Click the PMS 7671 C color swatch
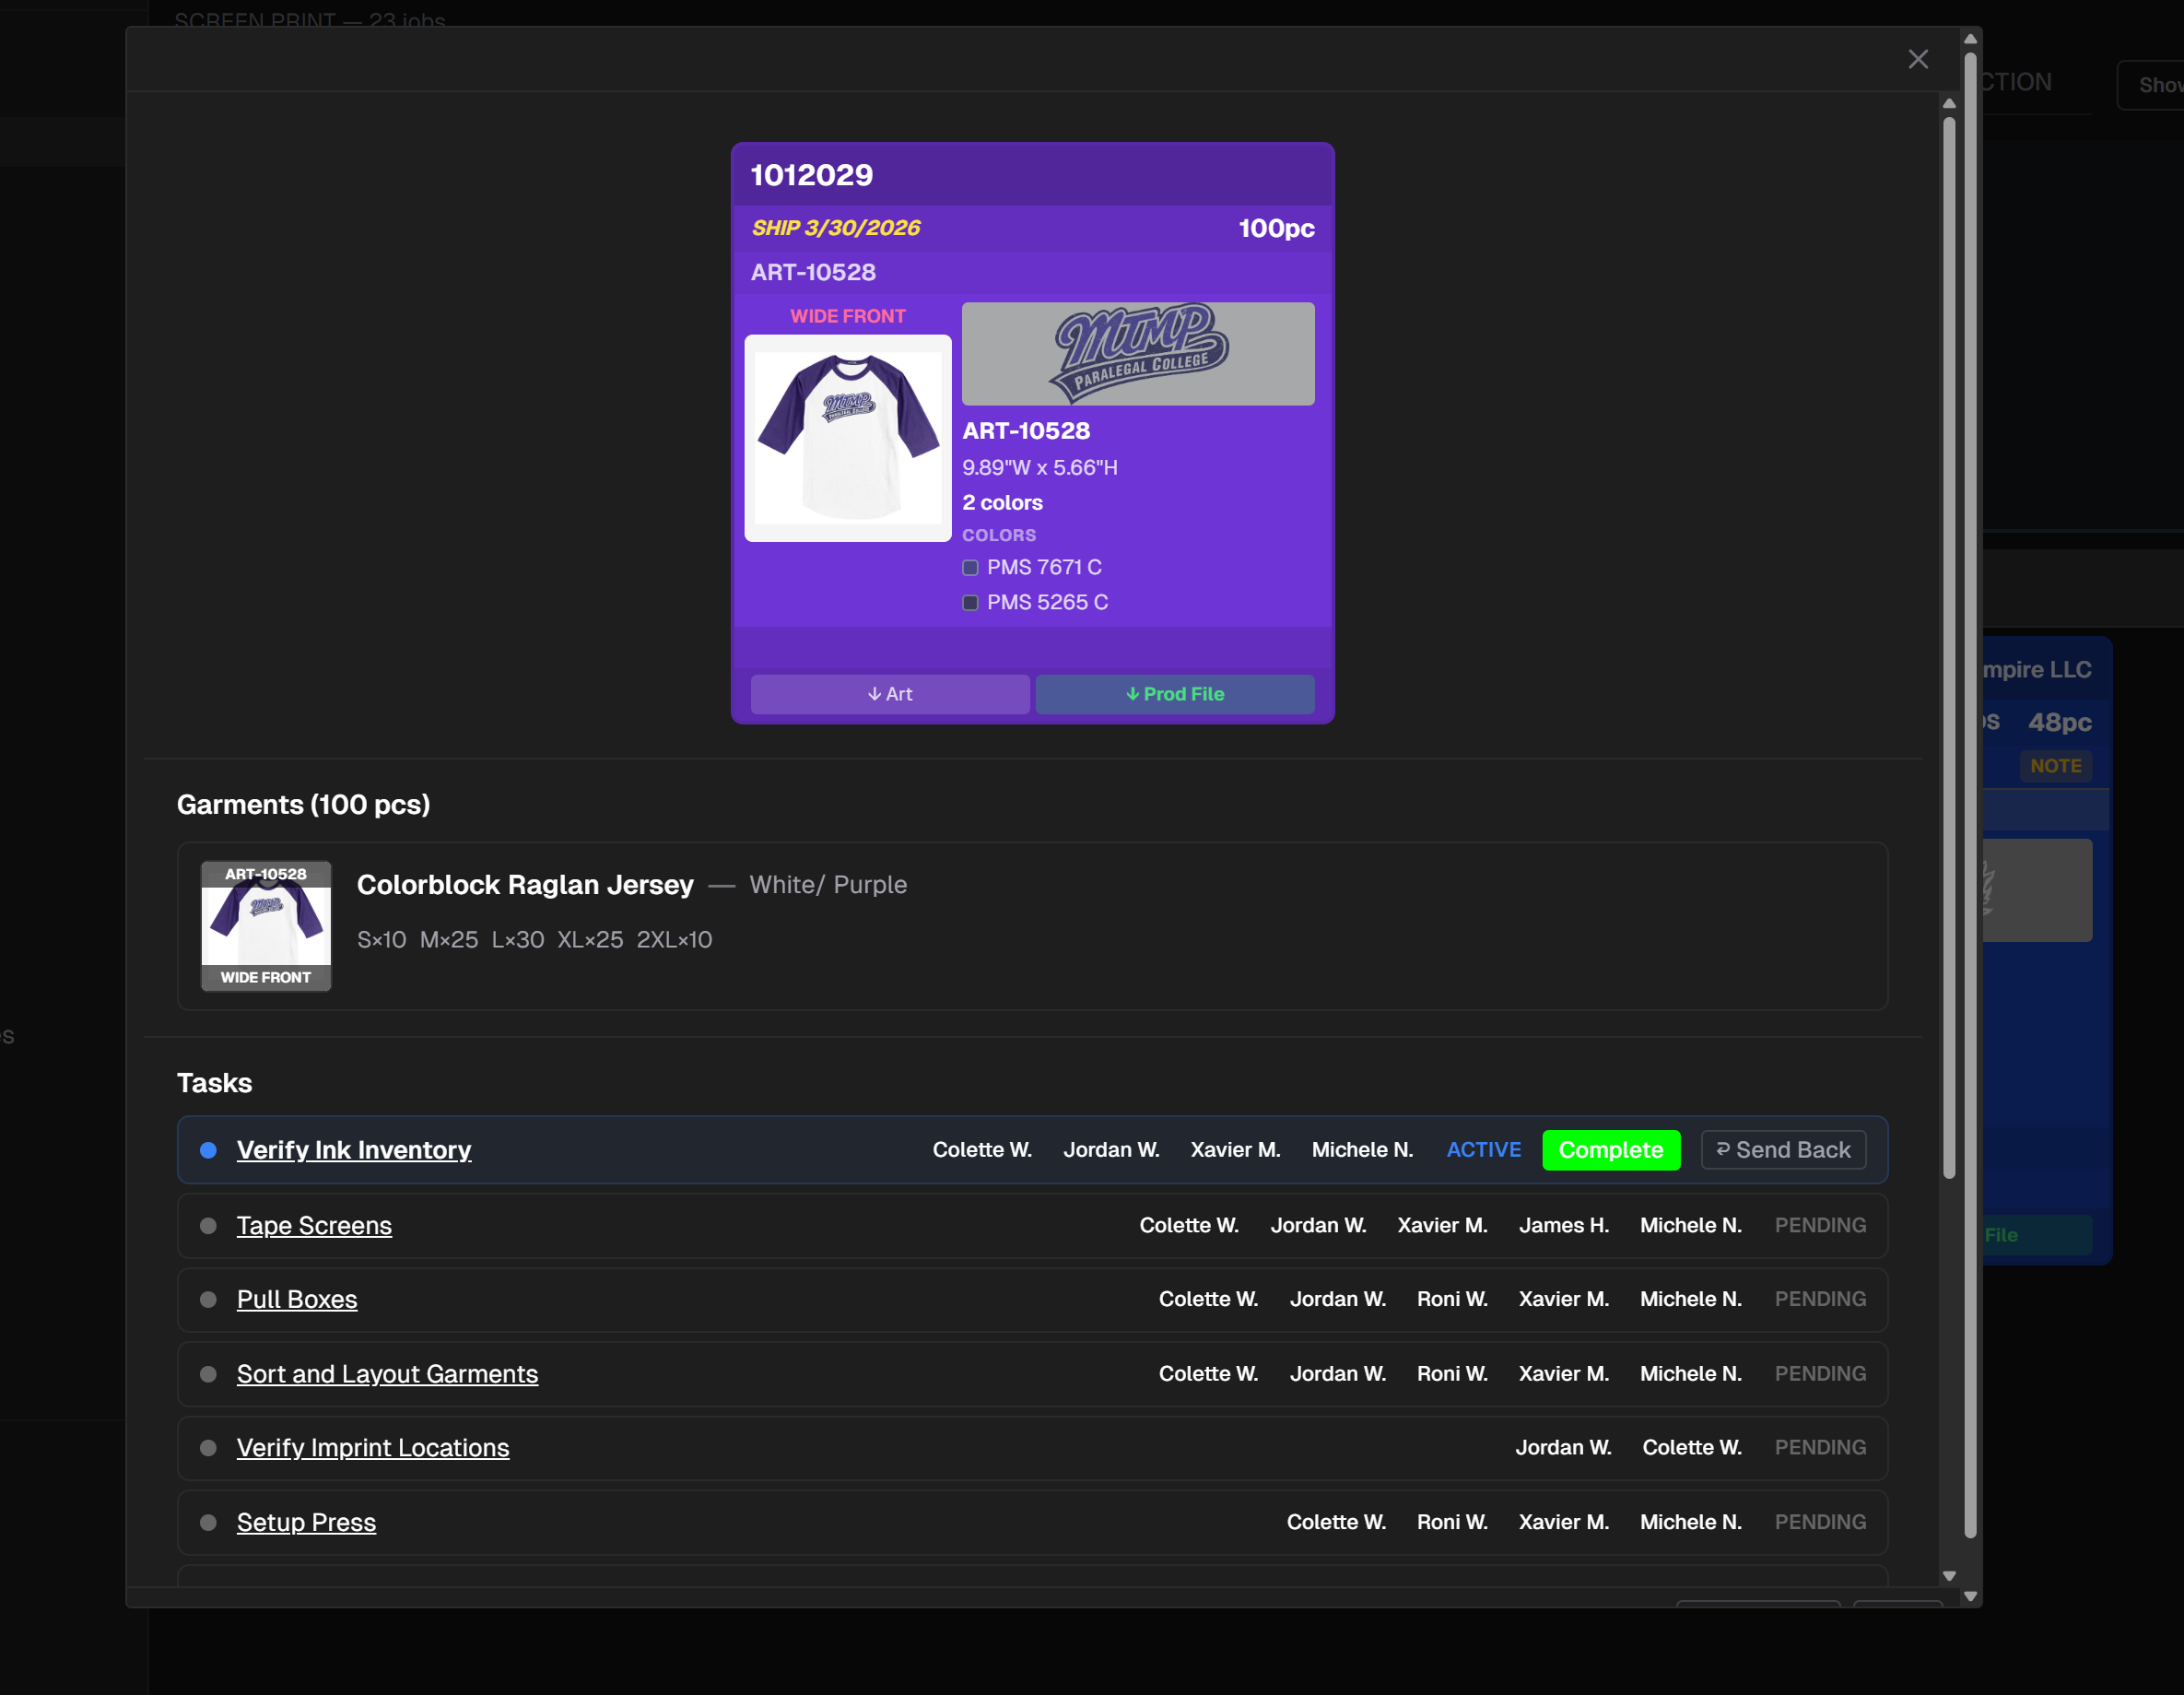This screenshot has width=2184, height=1695. point(969,568)
